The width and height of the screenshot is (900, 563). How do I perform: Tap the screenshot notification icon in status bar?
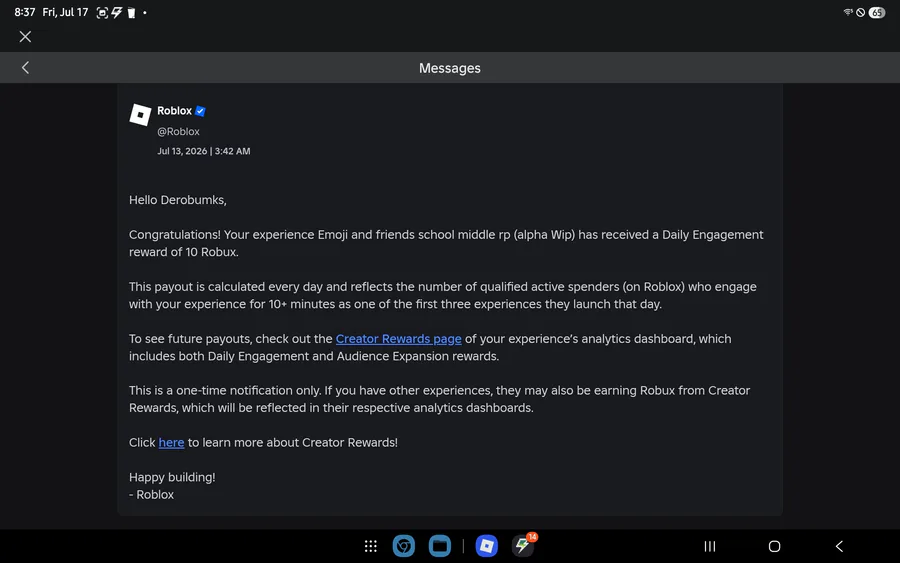coord(102,13)
